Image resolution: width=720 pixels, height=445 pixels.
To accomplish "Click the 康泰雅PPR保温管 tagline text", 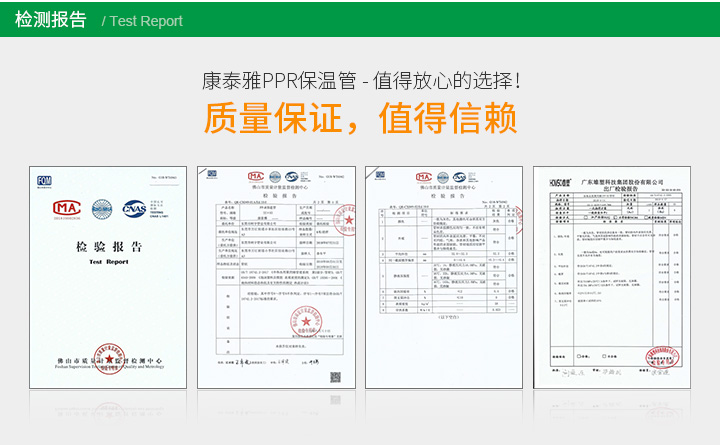I will pos(360,79).
